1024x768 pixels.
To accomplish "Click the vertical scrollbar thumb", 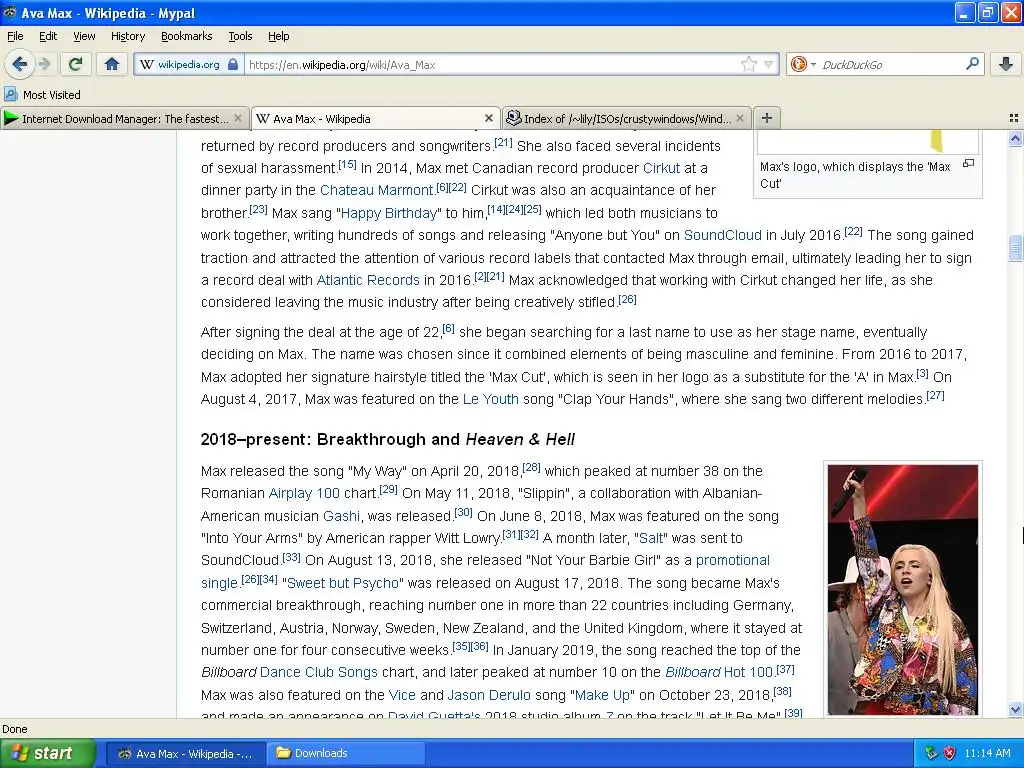I will (1015, 248).
